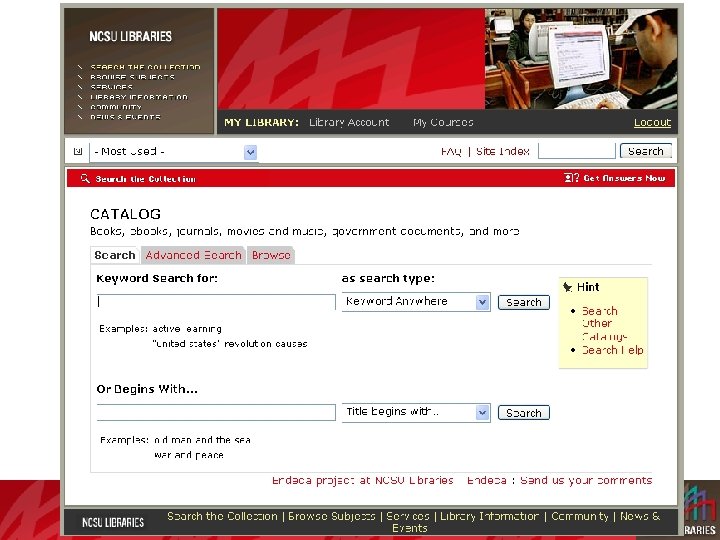This screenshot has width=720, height=540.
Task: Switch to the Advanced Search tab
Action: (x=193, y=255)
